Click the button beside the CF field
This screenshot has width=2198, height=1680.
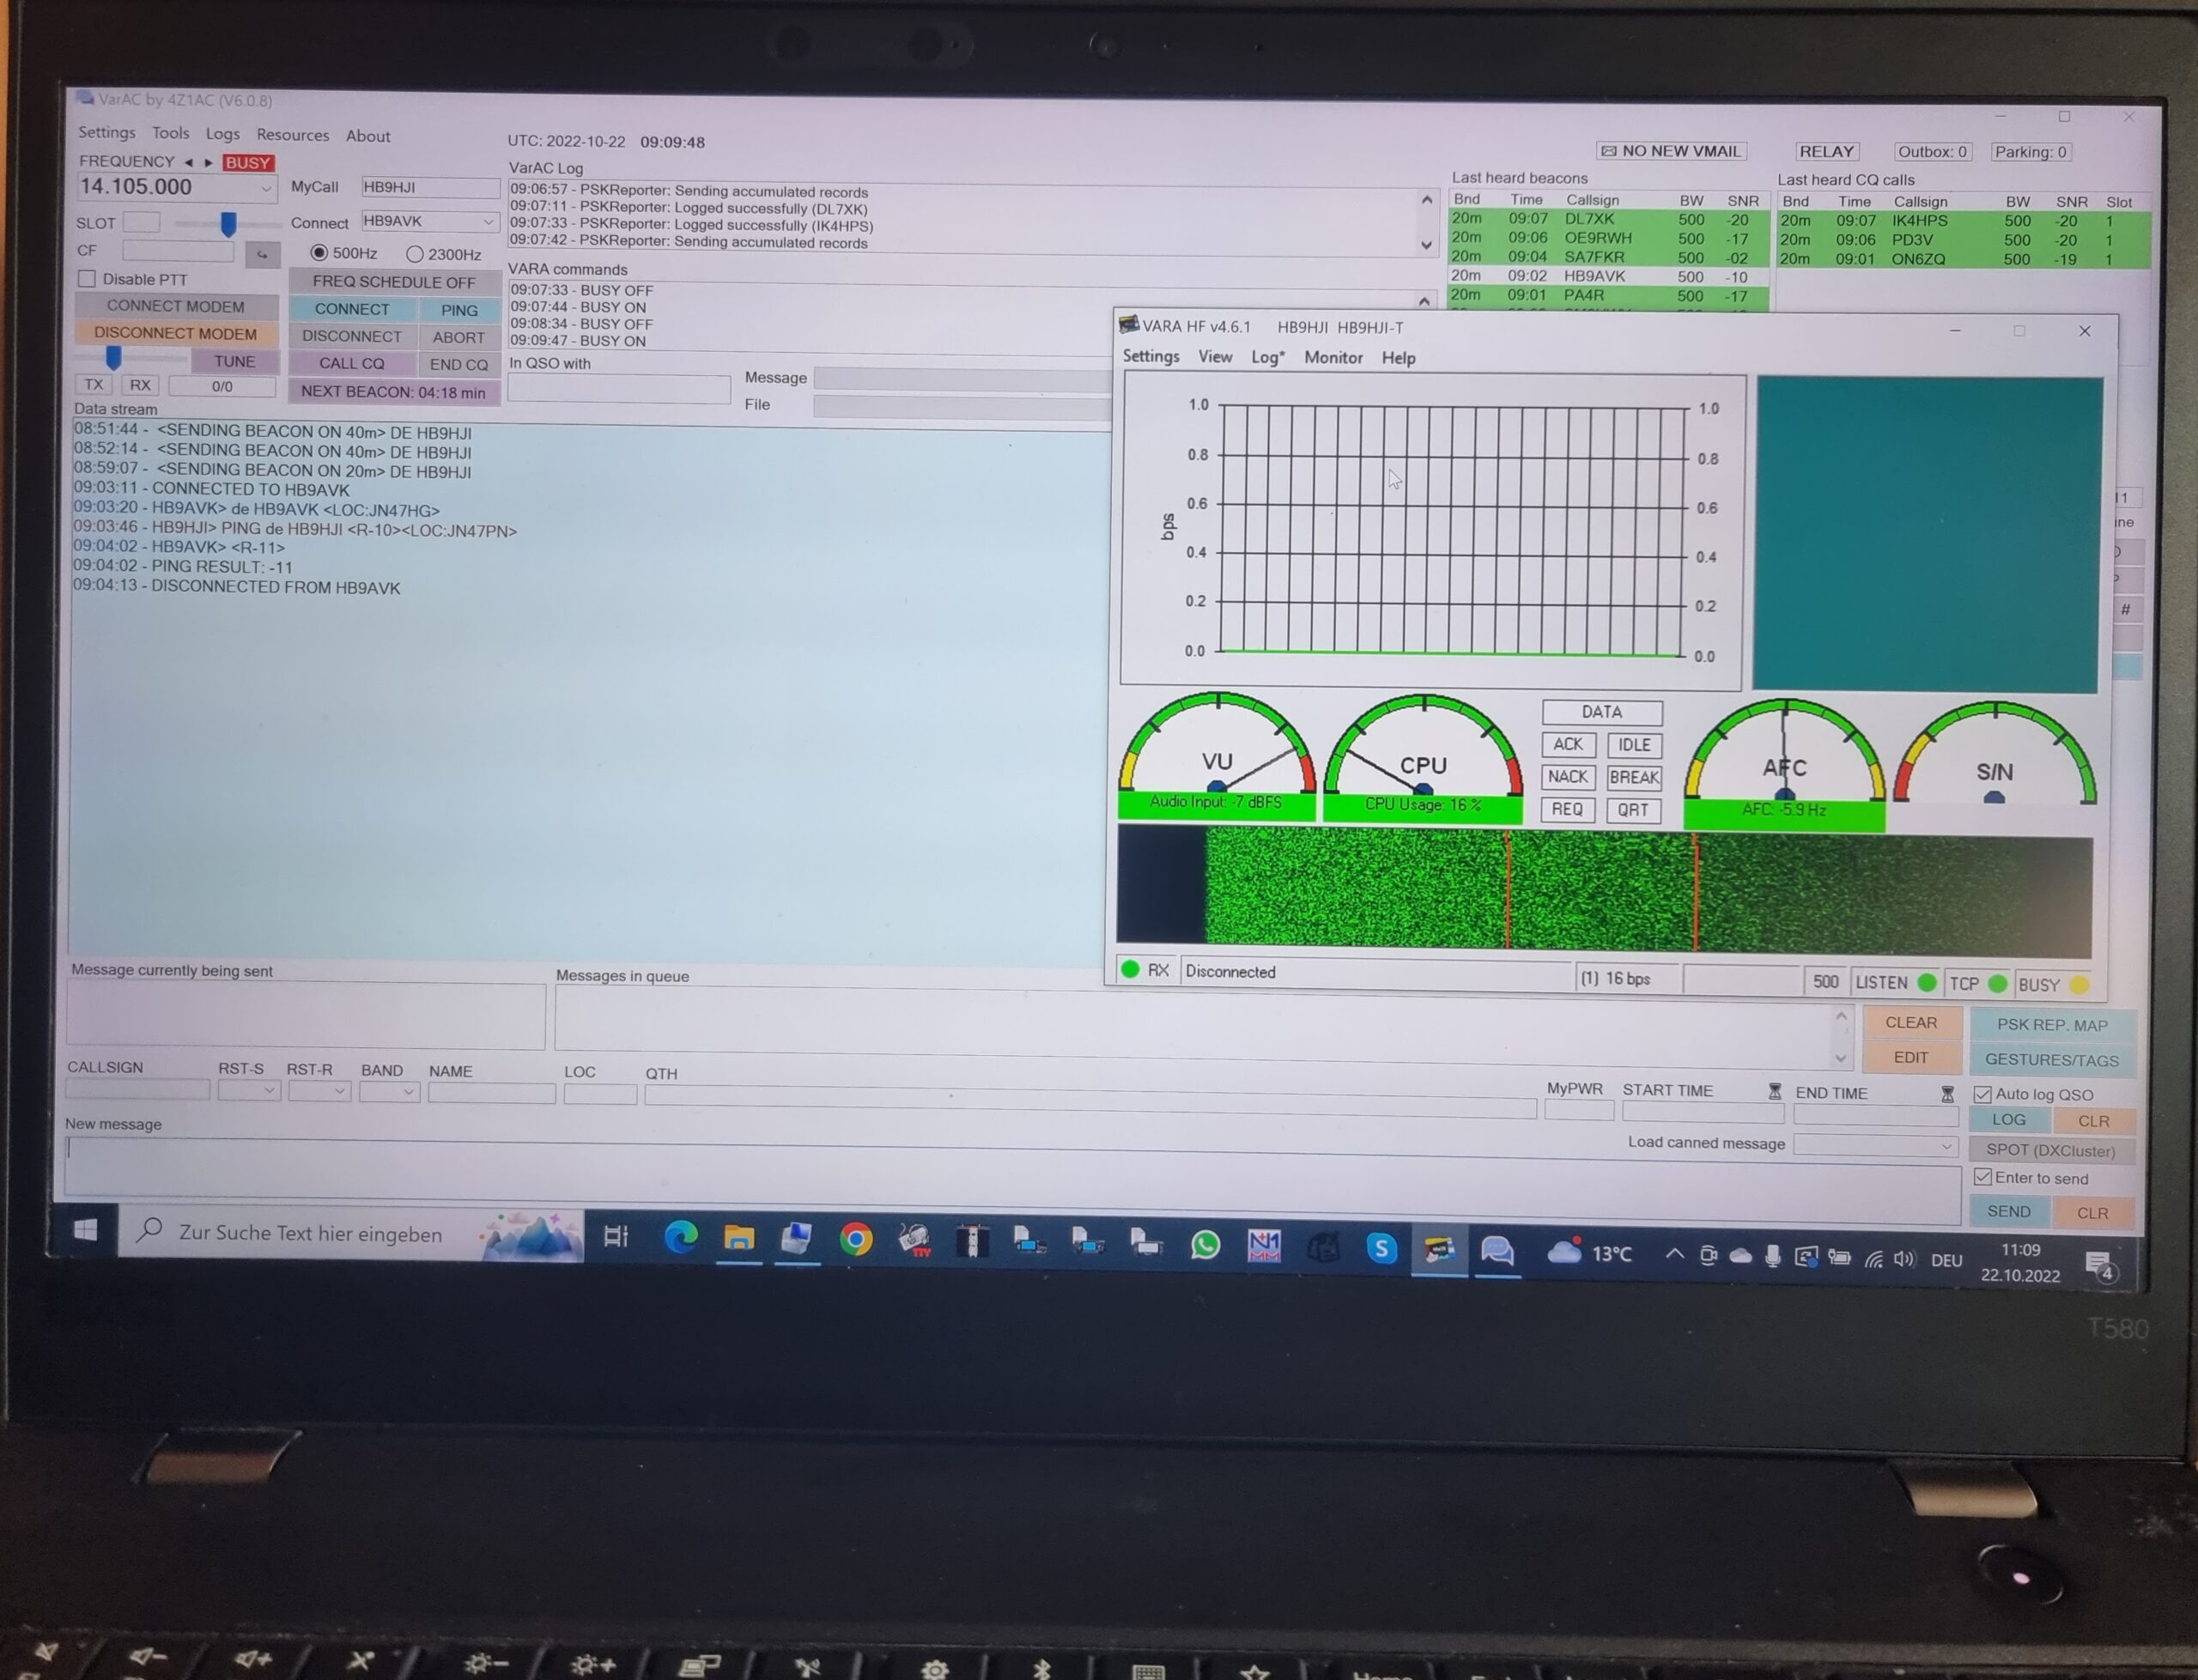pyautogui.click(x=262, y=254)
